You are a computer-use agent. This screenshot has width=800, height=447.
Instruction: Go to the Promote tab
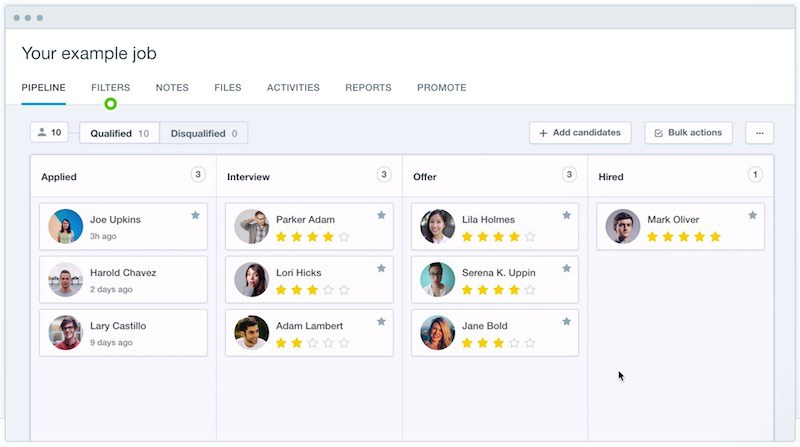441,88
